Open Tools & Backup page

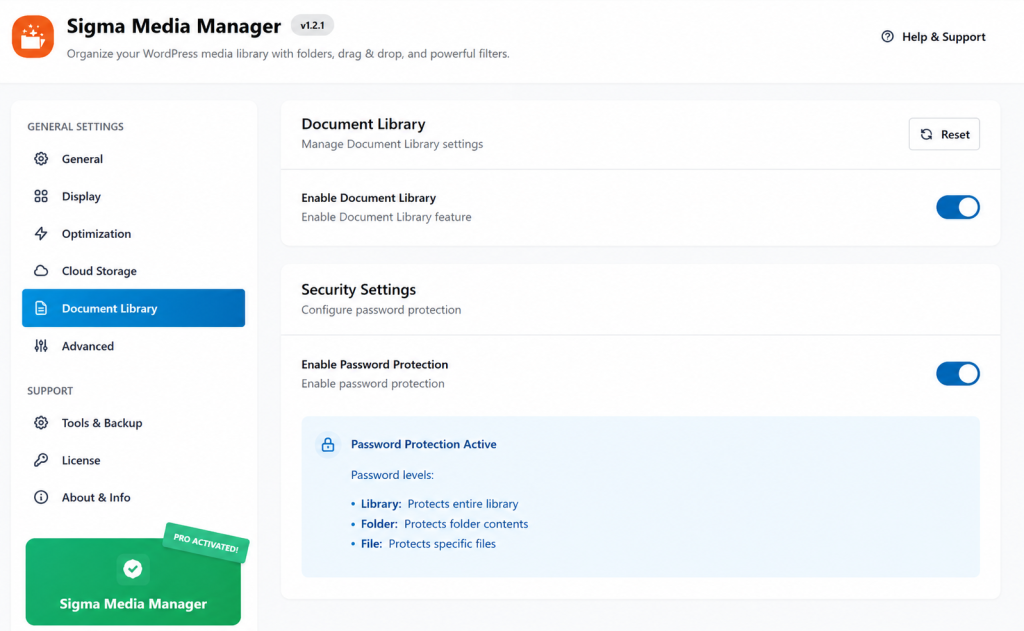[x=133, y=423]
